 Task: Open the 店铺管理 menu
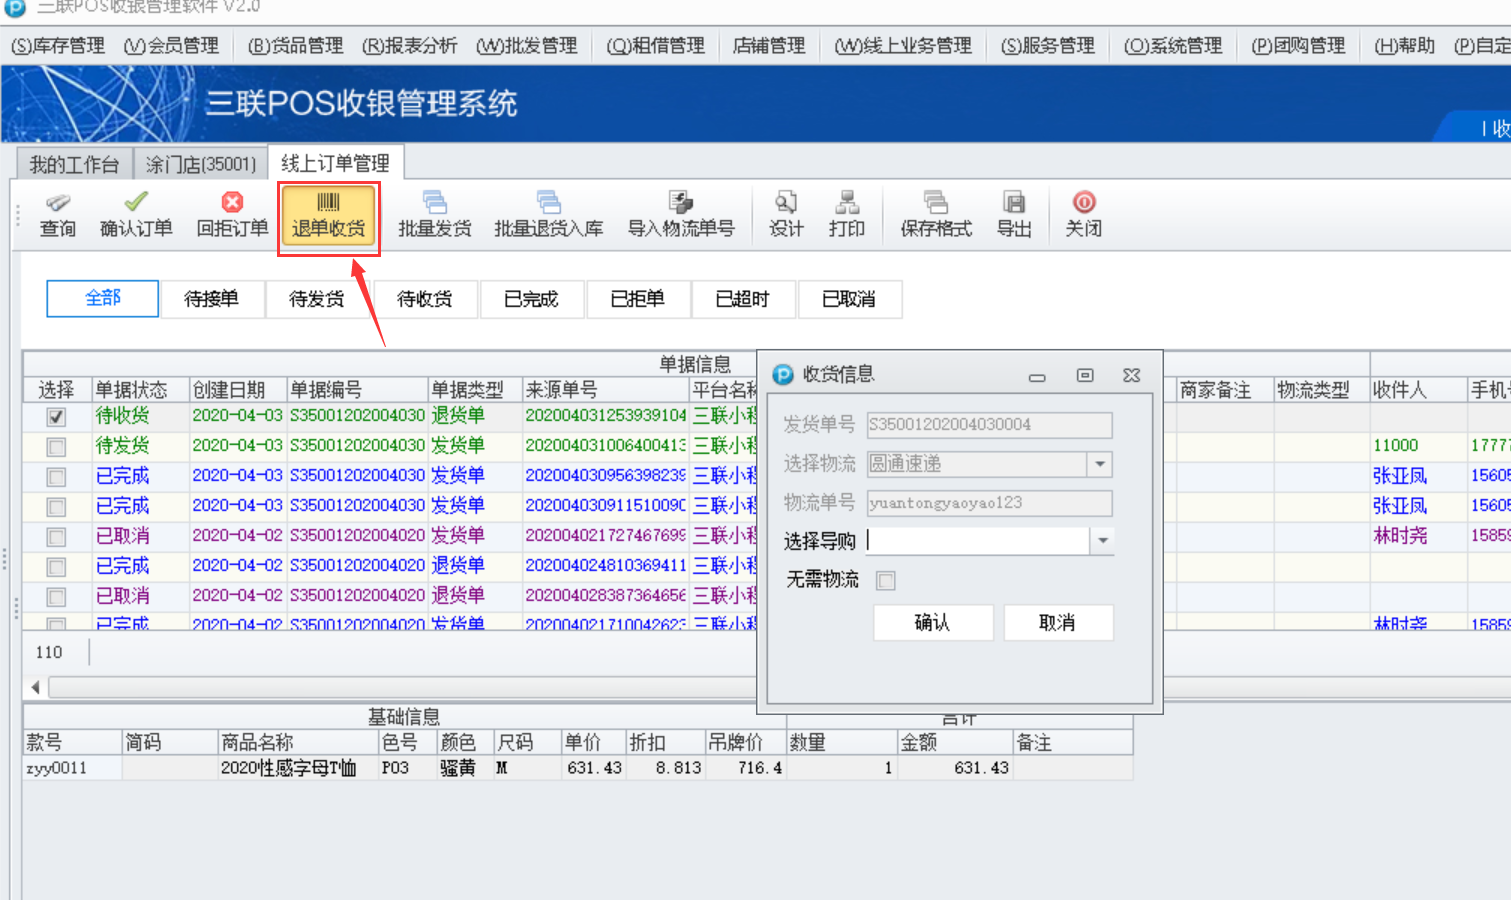click(x=769, y=46)
